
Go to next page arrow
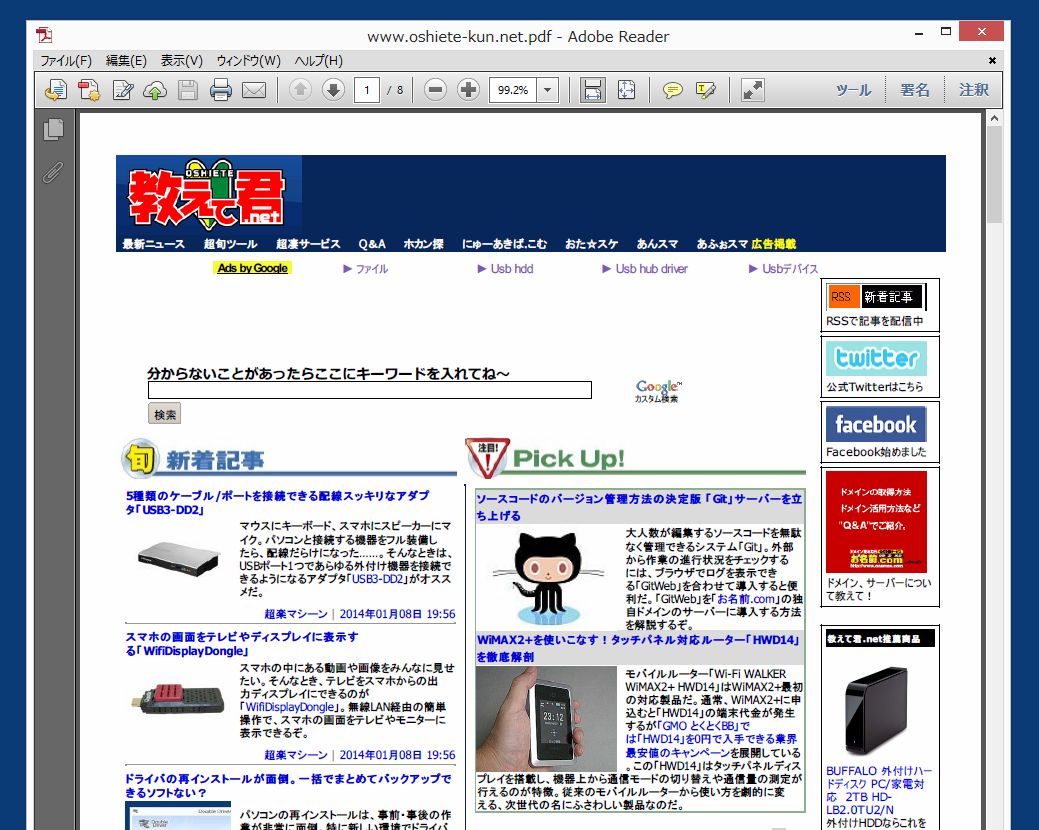[x=333, y=89]
